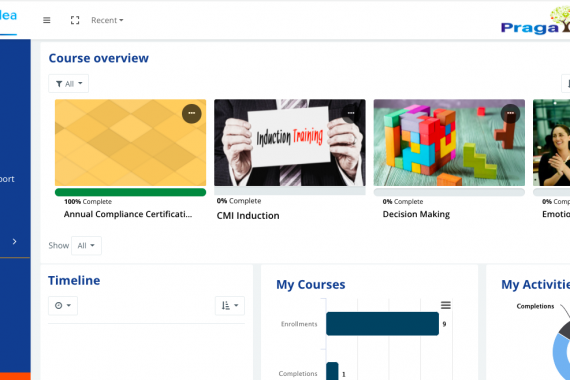
Task: Toggle fullscreen mode icon
Action: [75, 20]
